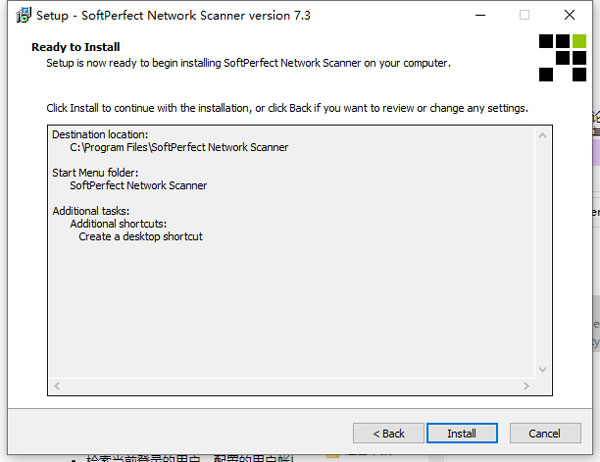Click the vertical scrollbar track in summary box
Screen dimensions: 600x462
pos(543,250)
